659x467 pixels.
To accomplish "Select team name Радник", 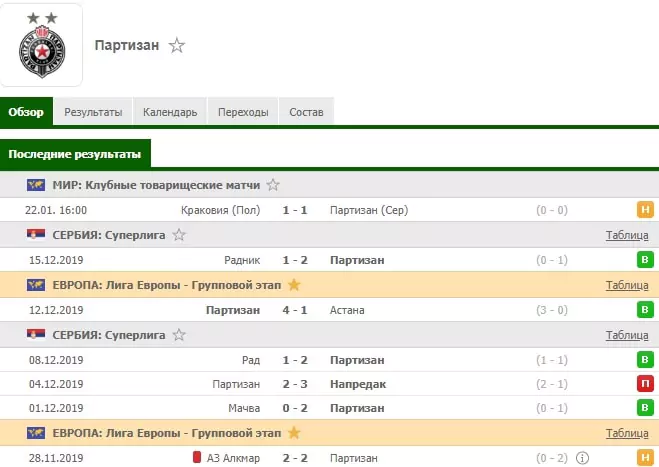I will (x=242, y=260).
